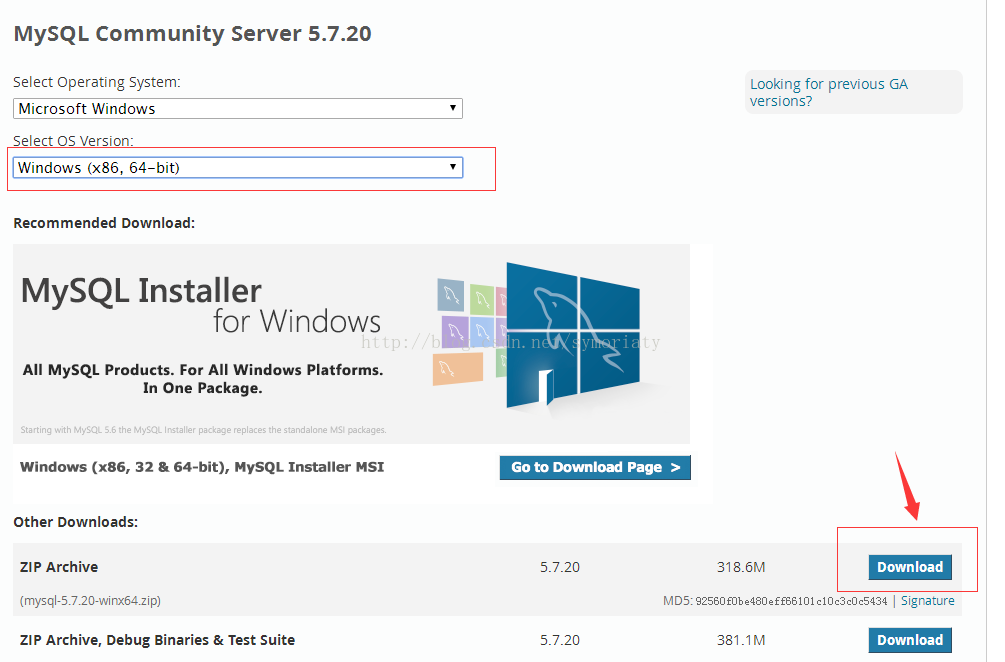Click the Recommended Download heading
This screenshot has height=662, width=1005.
click(x=104, y=223)
